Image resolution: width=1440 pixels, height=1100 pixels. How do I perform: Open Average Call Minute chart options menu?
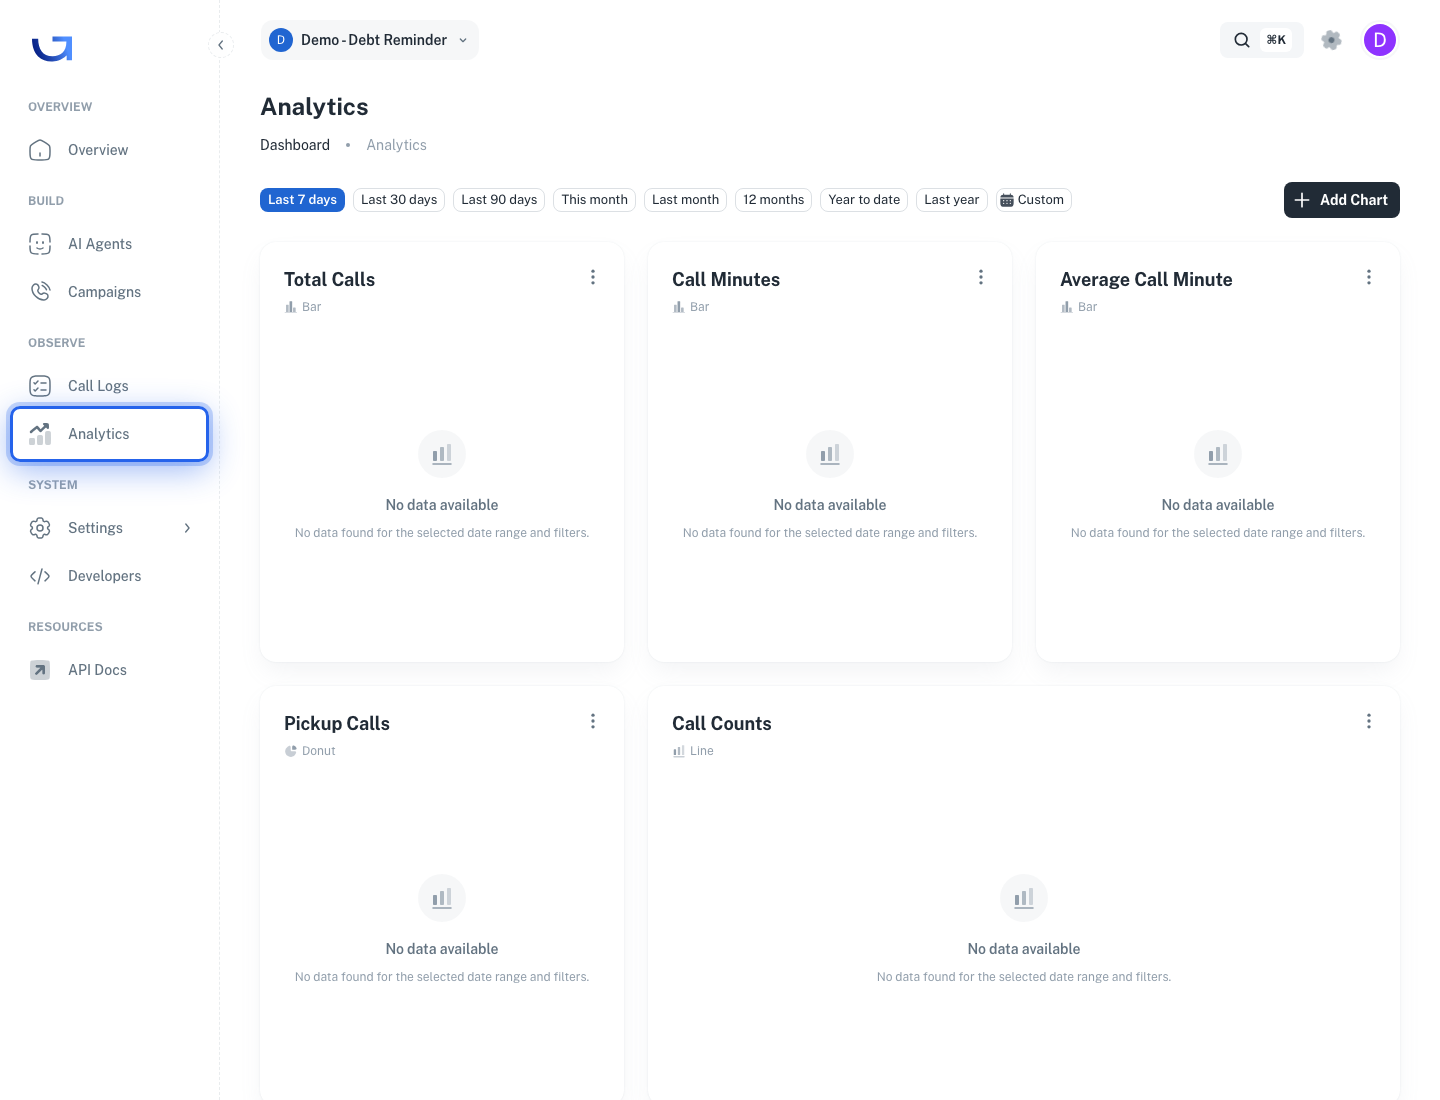tap(1369, 277)
